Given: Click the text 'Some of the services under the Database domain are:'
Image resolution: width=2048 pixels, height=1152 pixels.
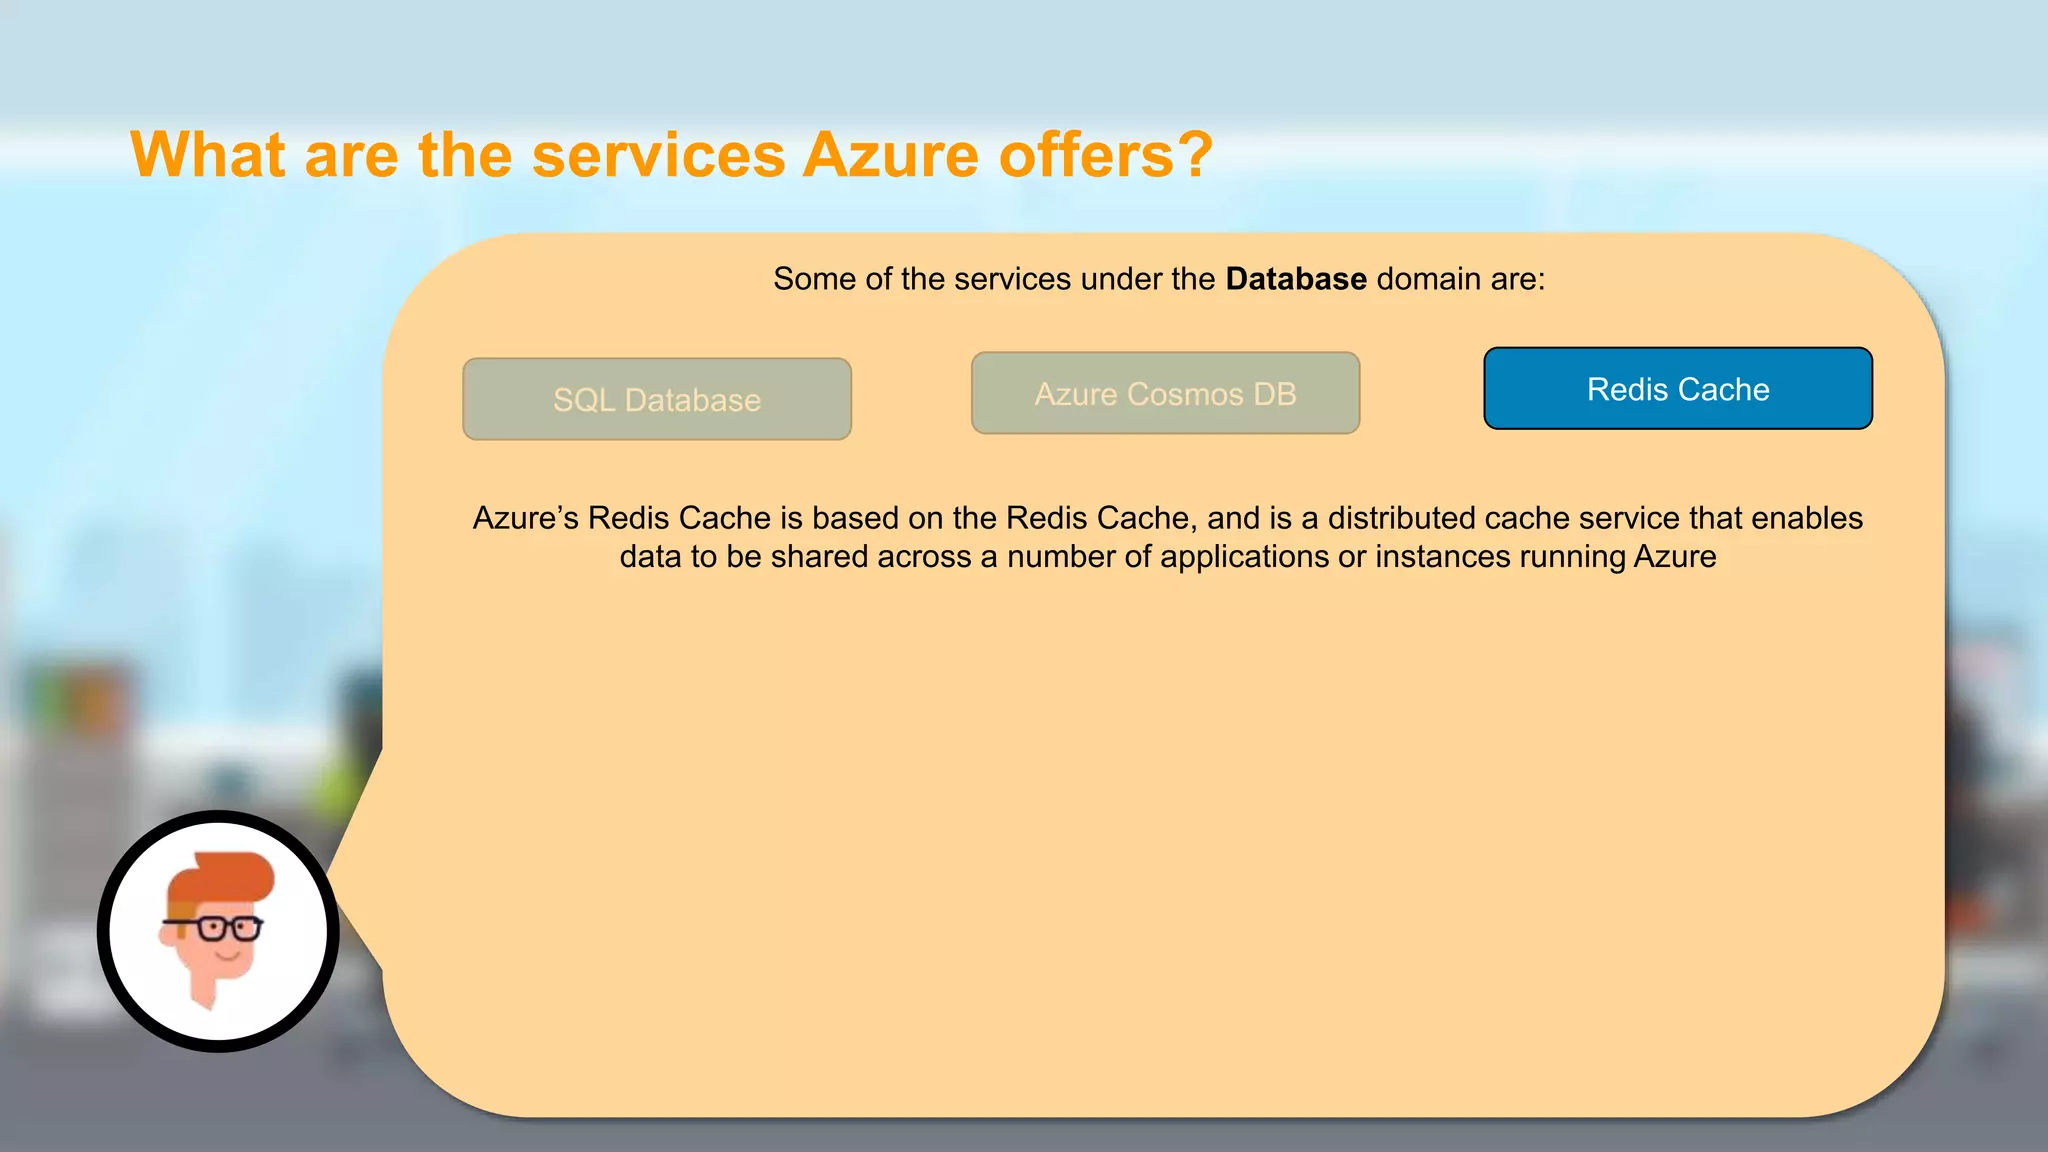Looking at the screenshot, I should click(1159, 279).
